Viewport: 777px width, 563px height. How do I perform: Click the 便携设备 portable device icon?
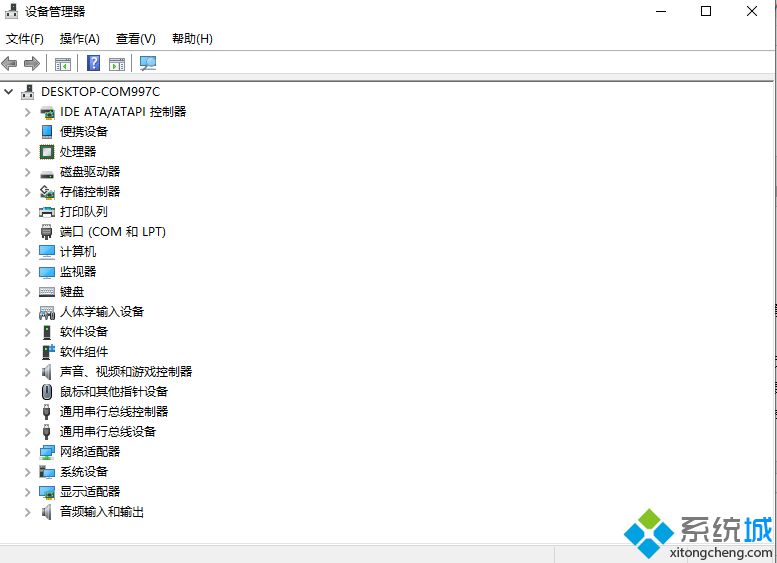(x=47, y=132)
